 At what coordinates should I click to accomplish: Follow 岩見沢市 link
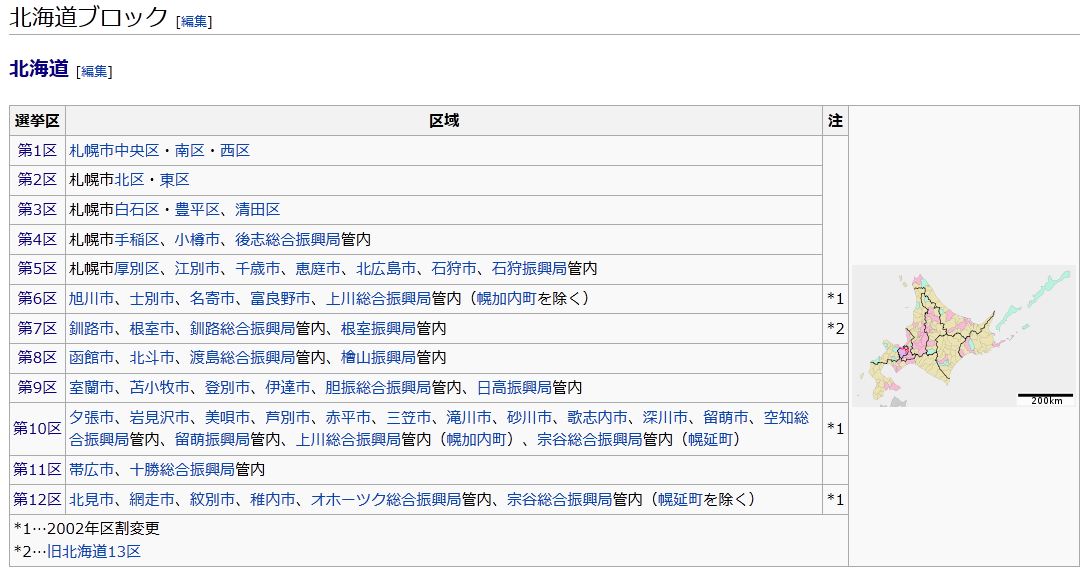click(x=160, y=417)
